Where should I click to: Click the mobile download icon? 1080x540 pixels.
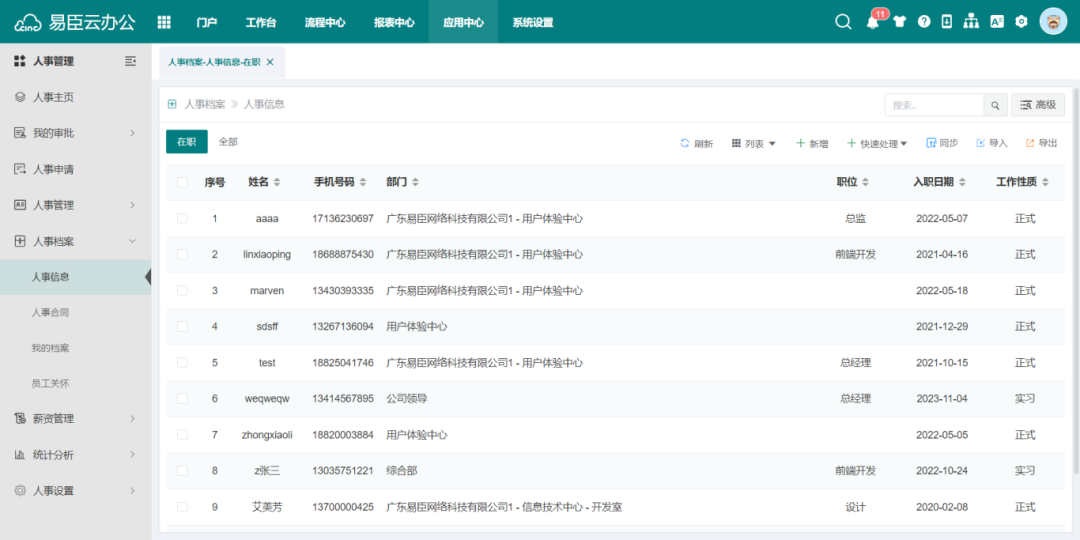pos(947,21)
